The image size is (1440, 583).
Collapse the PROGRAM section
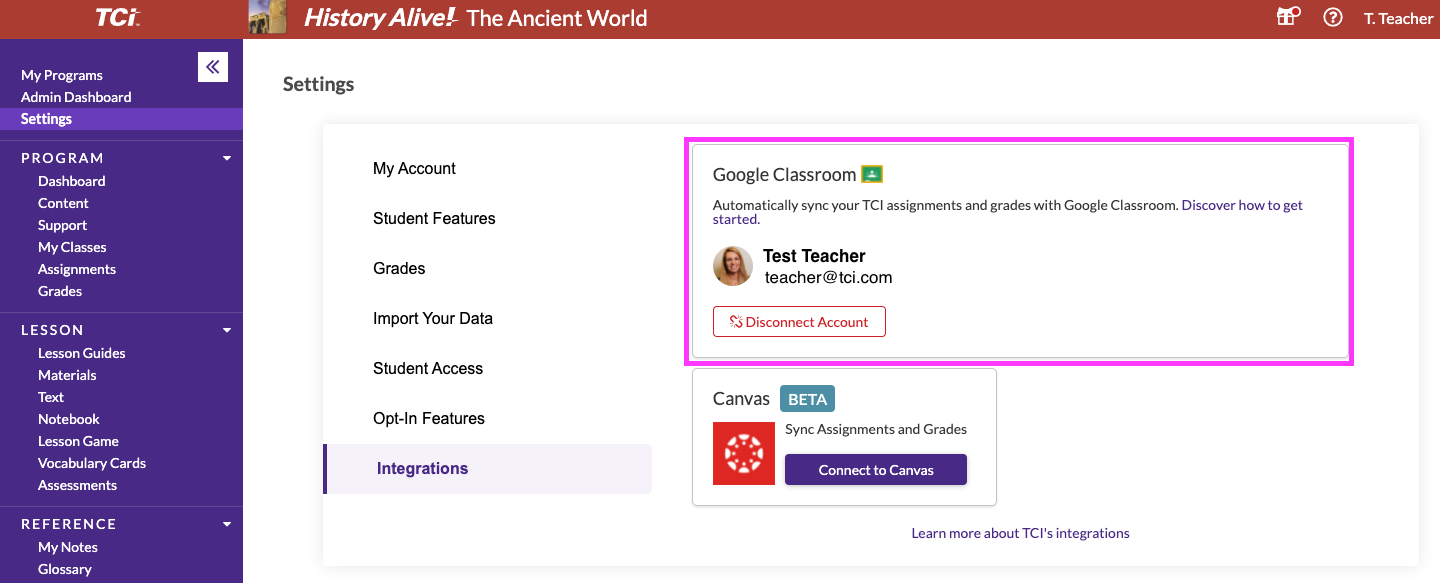click(226, 157)
